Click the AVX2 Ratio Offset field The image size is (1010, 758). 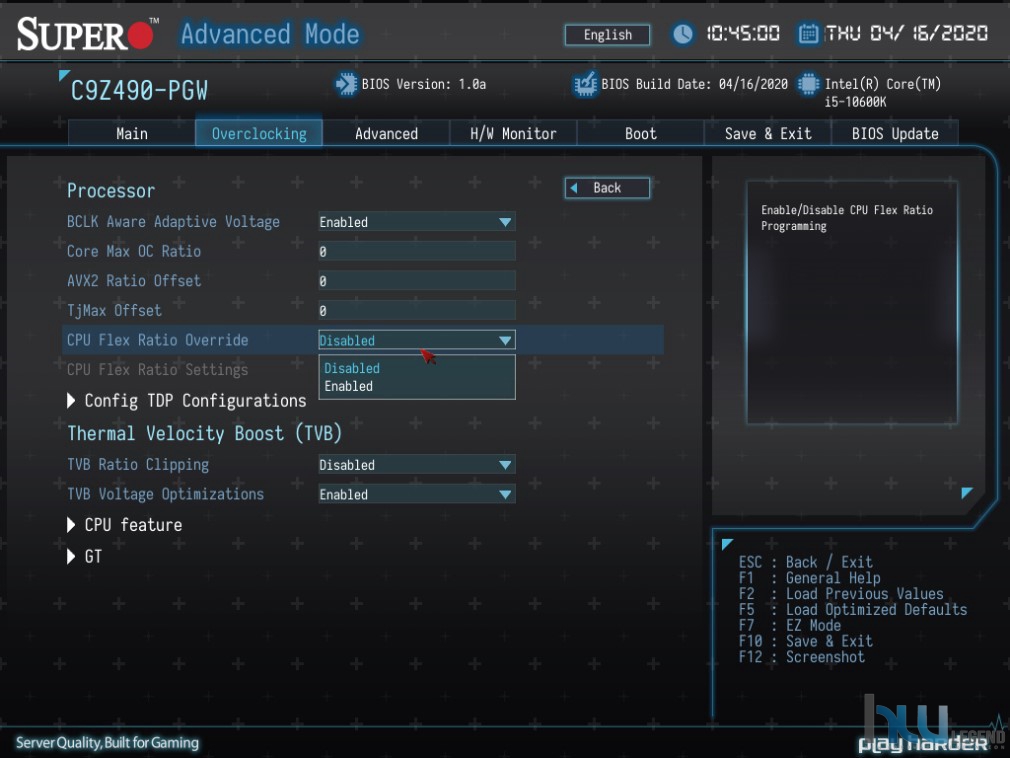coord(417,281)
